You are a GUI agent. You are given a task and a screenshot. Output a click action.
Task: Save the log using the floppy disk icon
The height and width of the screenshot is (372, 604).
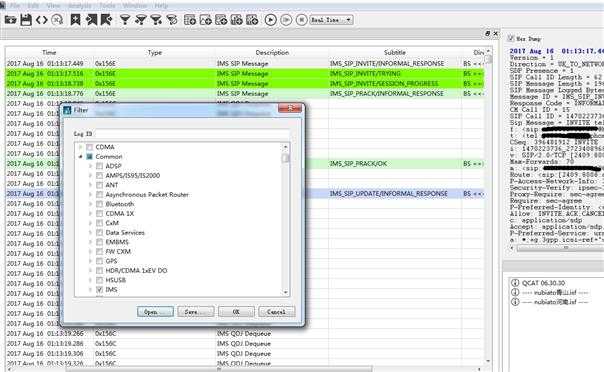coord(26,20)
